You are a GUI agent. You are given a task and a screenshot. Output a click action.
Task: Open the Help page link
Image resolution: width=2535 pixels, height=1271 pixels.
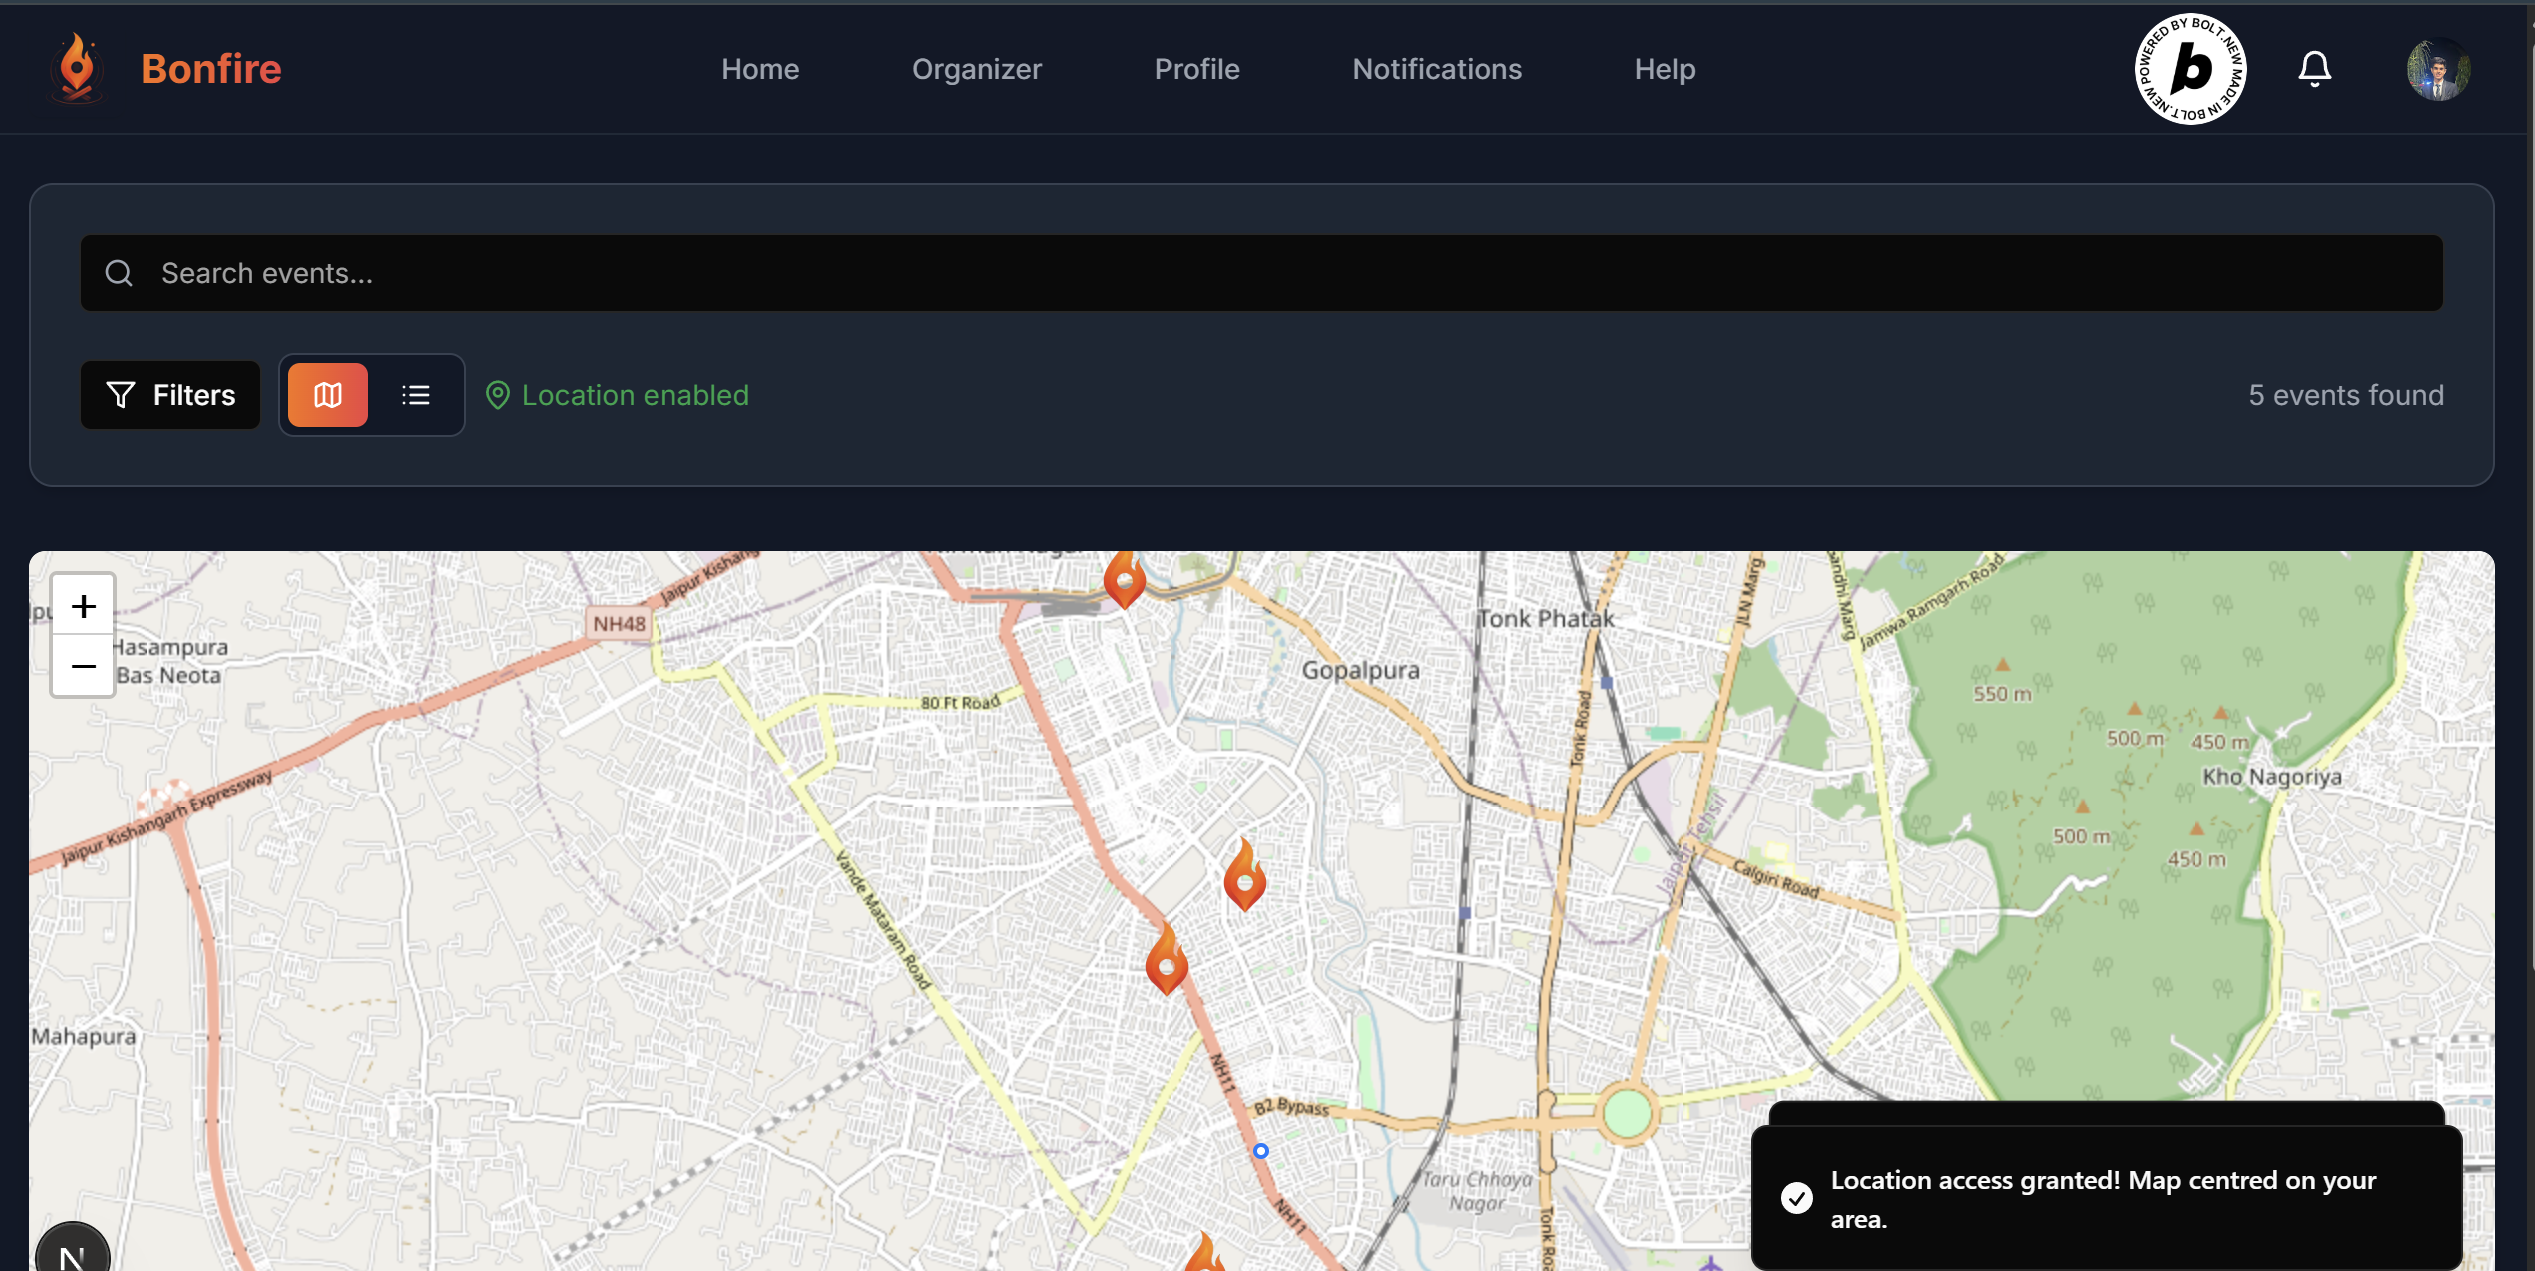(1665, 69)
